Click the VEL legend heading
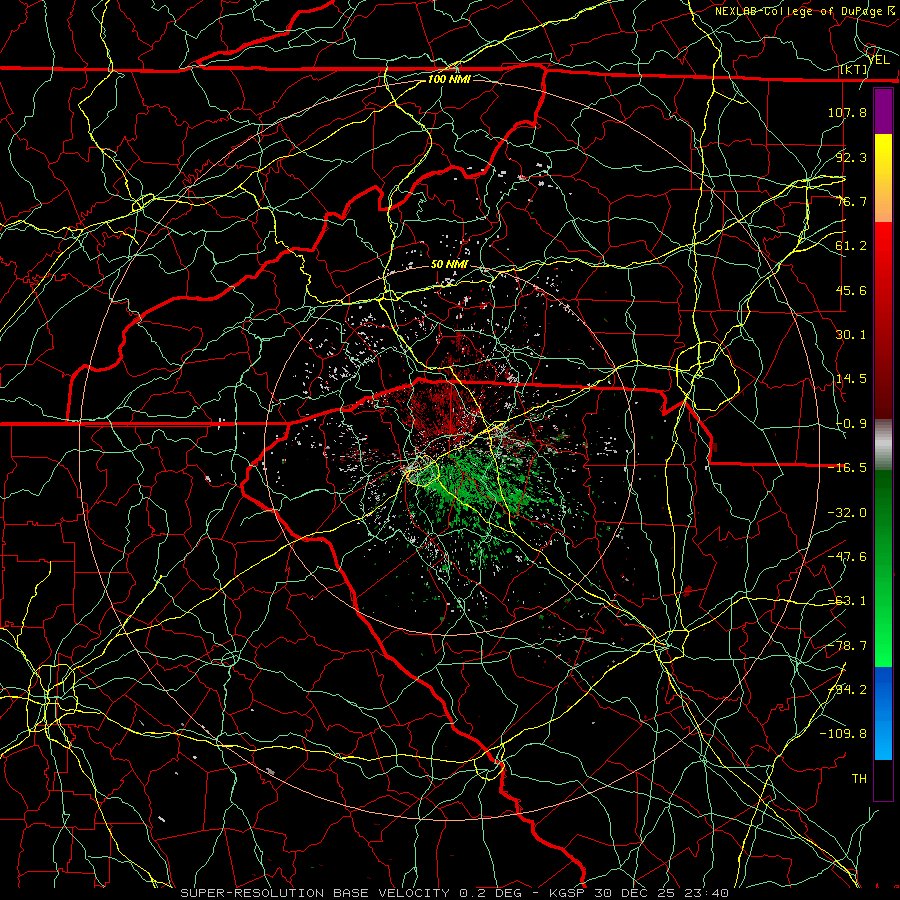 click(x=879, y=60)
